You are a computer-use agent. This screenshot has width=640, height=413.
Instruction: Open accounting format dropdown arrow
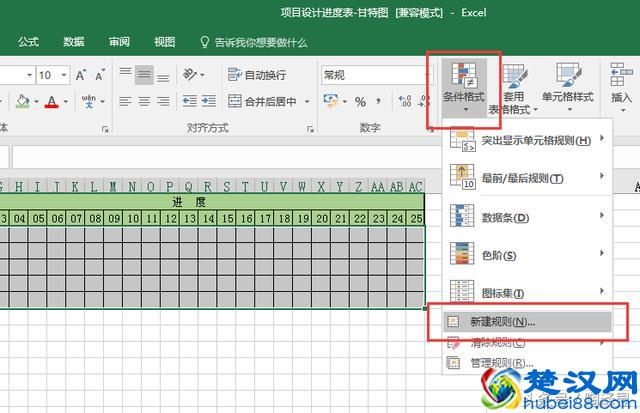coord(345,101)
